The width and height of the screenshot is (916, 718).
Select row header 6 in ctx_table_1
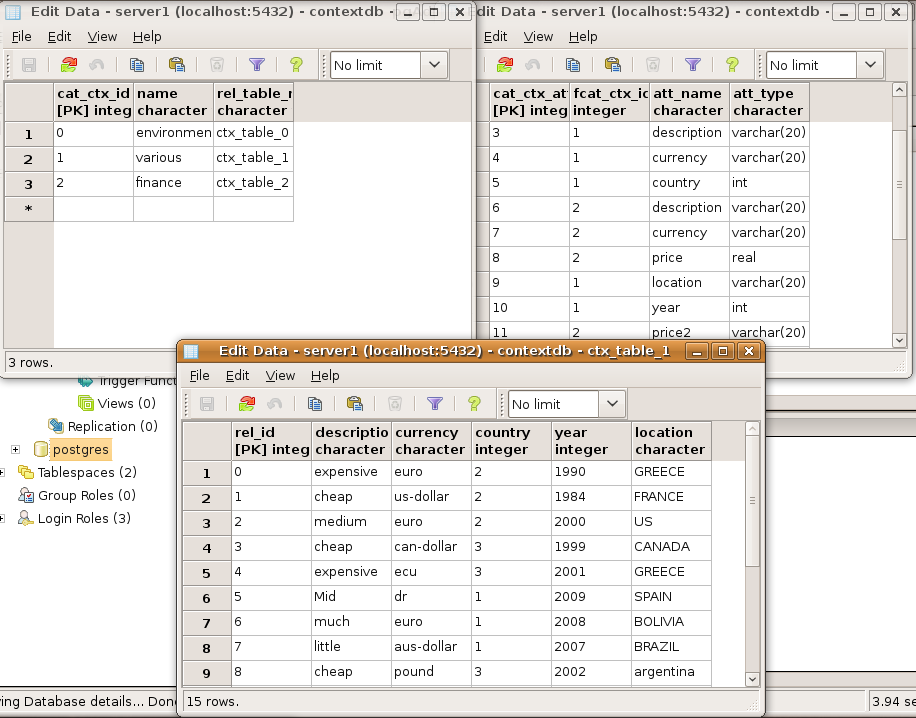pyautogui.click(x=206, y=598)
